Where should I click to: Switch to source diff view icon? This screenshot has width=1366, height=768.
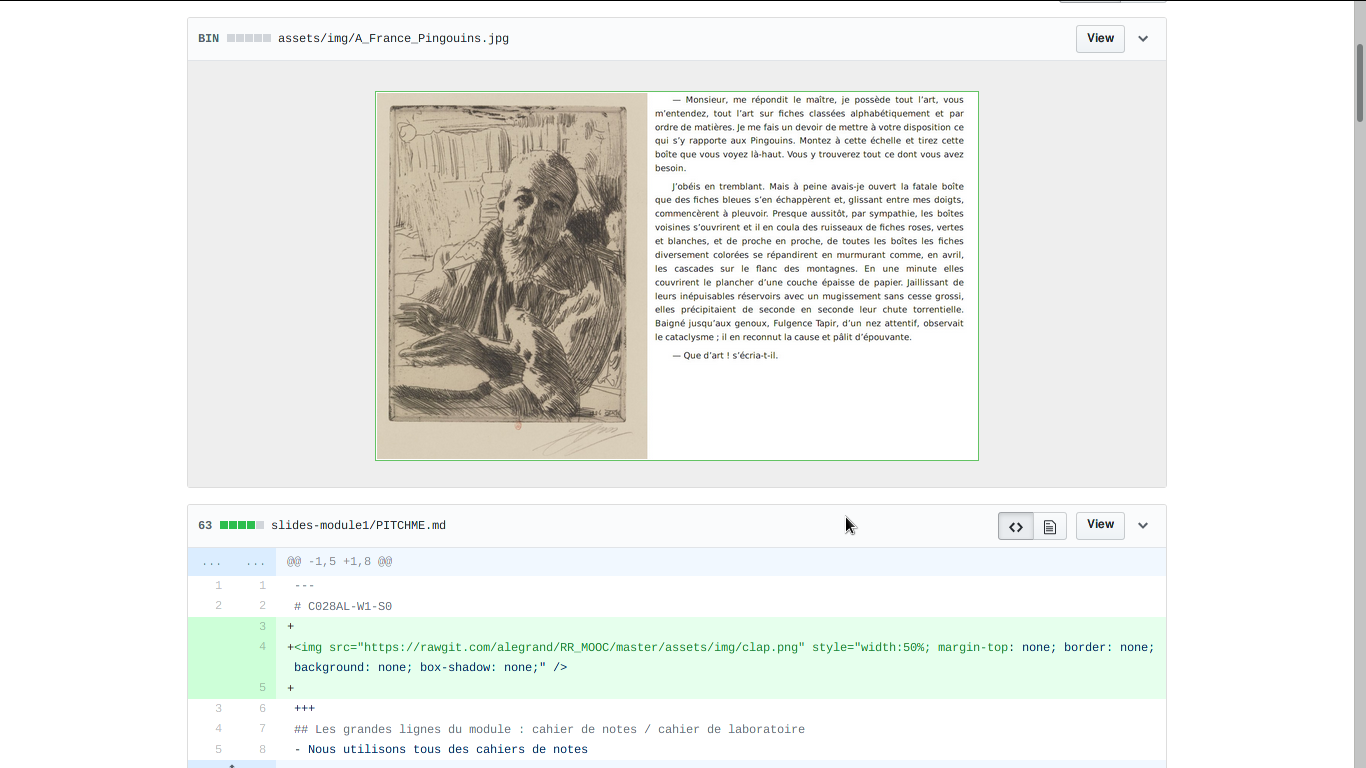[x=1015, y=526]
